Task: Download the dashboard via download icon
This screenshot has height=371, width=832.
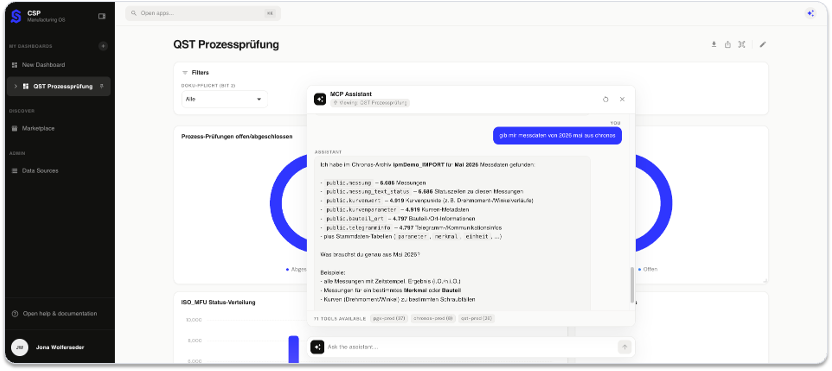Action: coord(714,45)
